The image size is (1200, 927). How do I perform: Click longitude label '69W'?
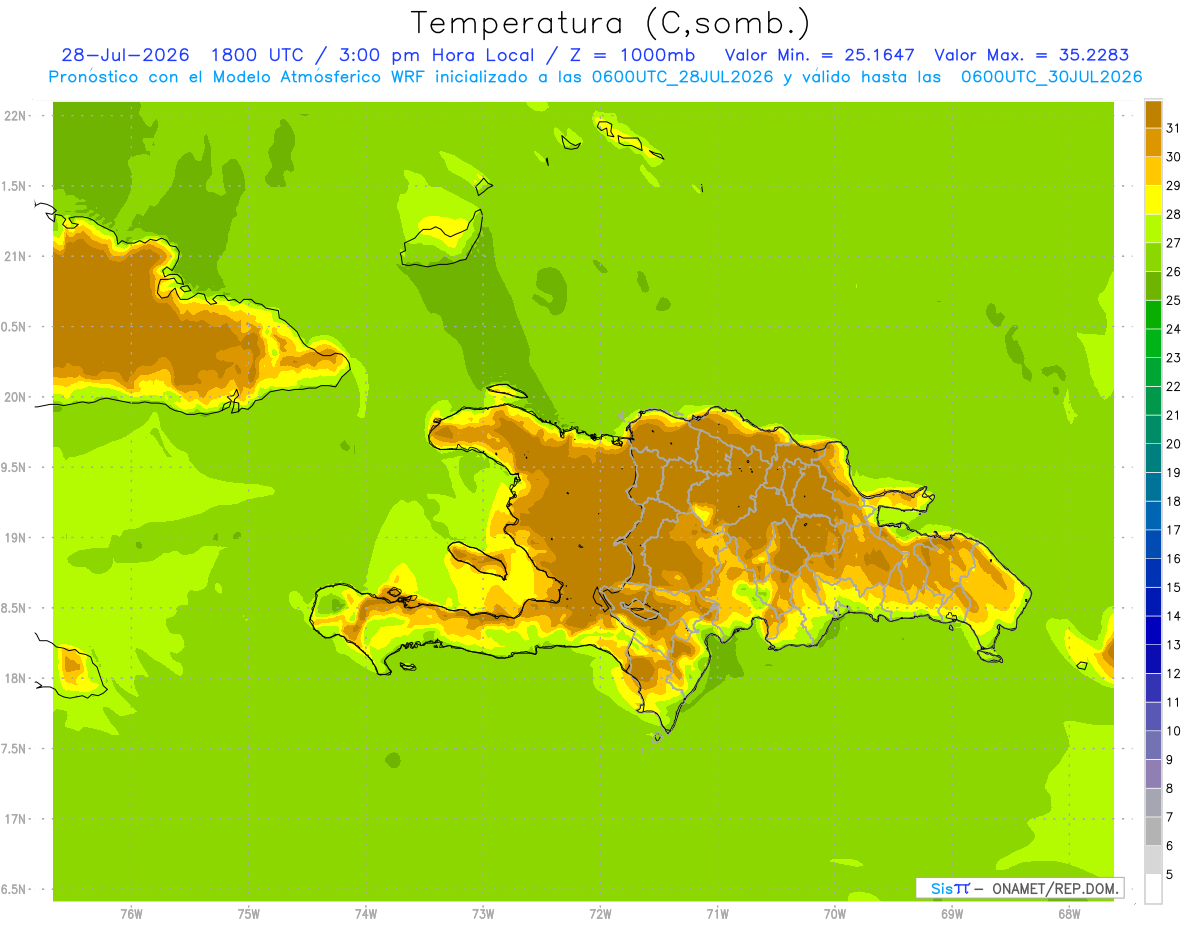tap(952, 914)
